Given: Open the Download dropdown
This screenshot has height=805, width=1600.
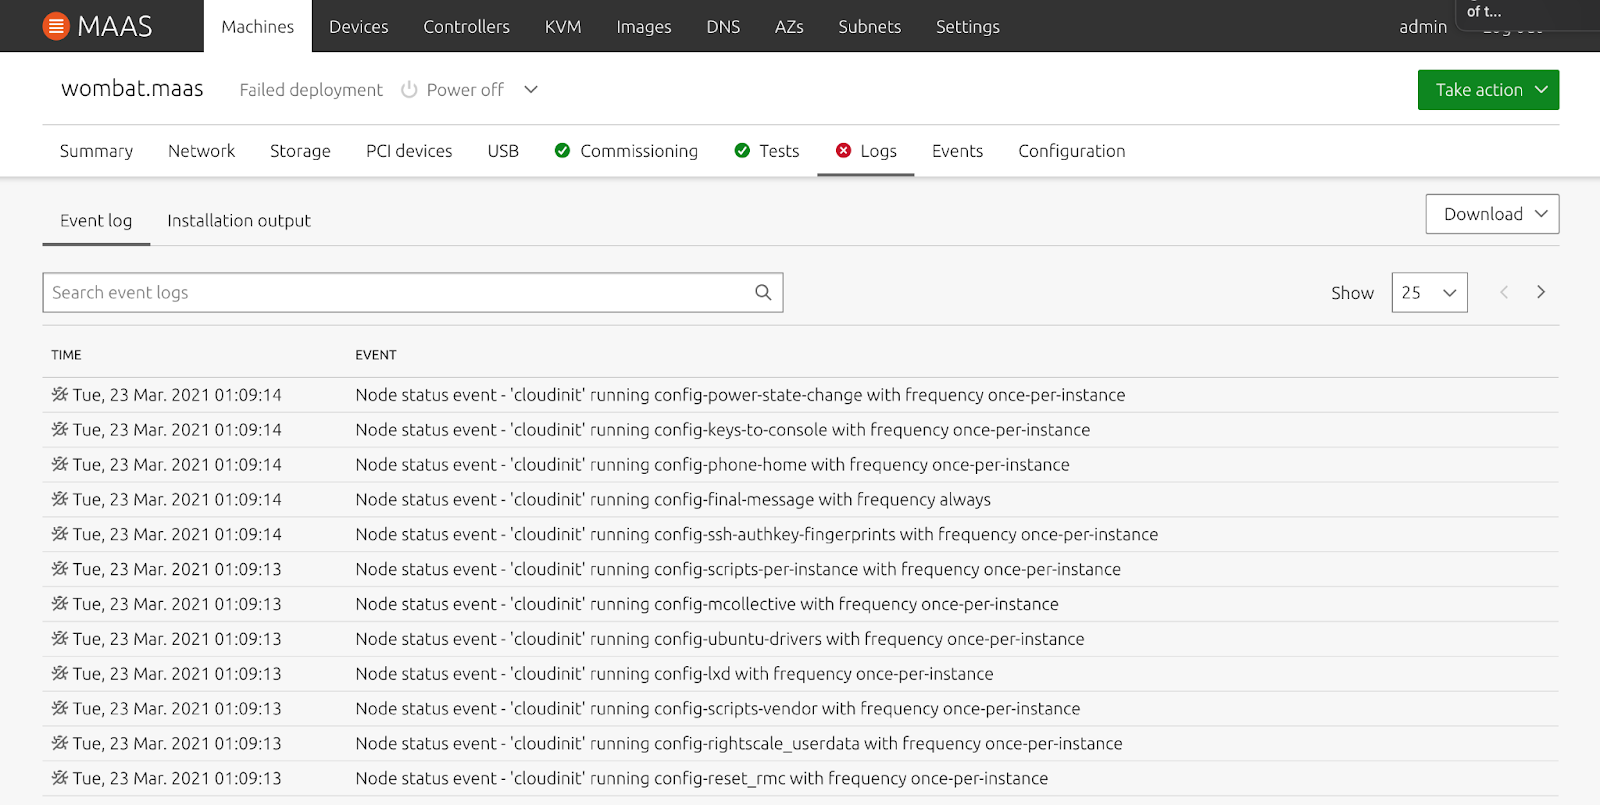Looking at the screenshot, I should click(1492, 214).
